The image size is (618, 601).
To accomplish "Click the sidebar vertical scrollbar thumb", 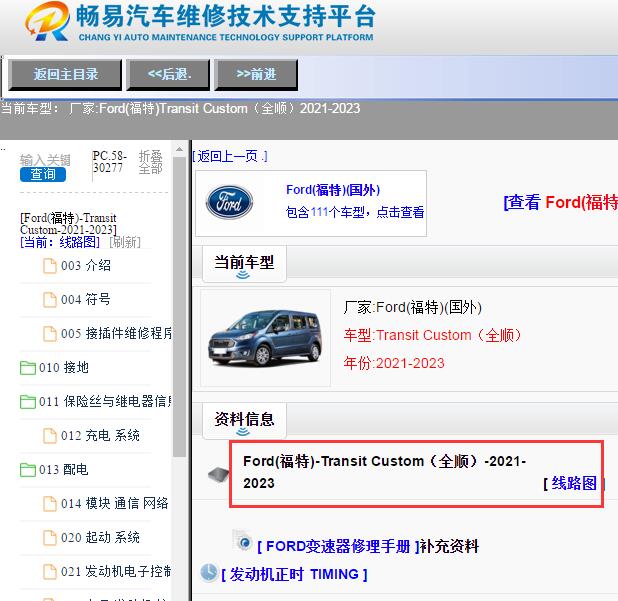I will click(179, 307).
